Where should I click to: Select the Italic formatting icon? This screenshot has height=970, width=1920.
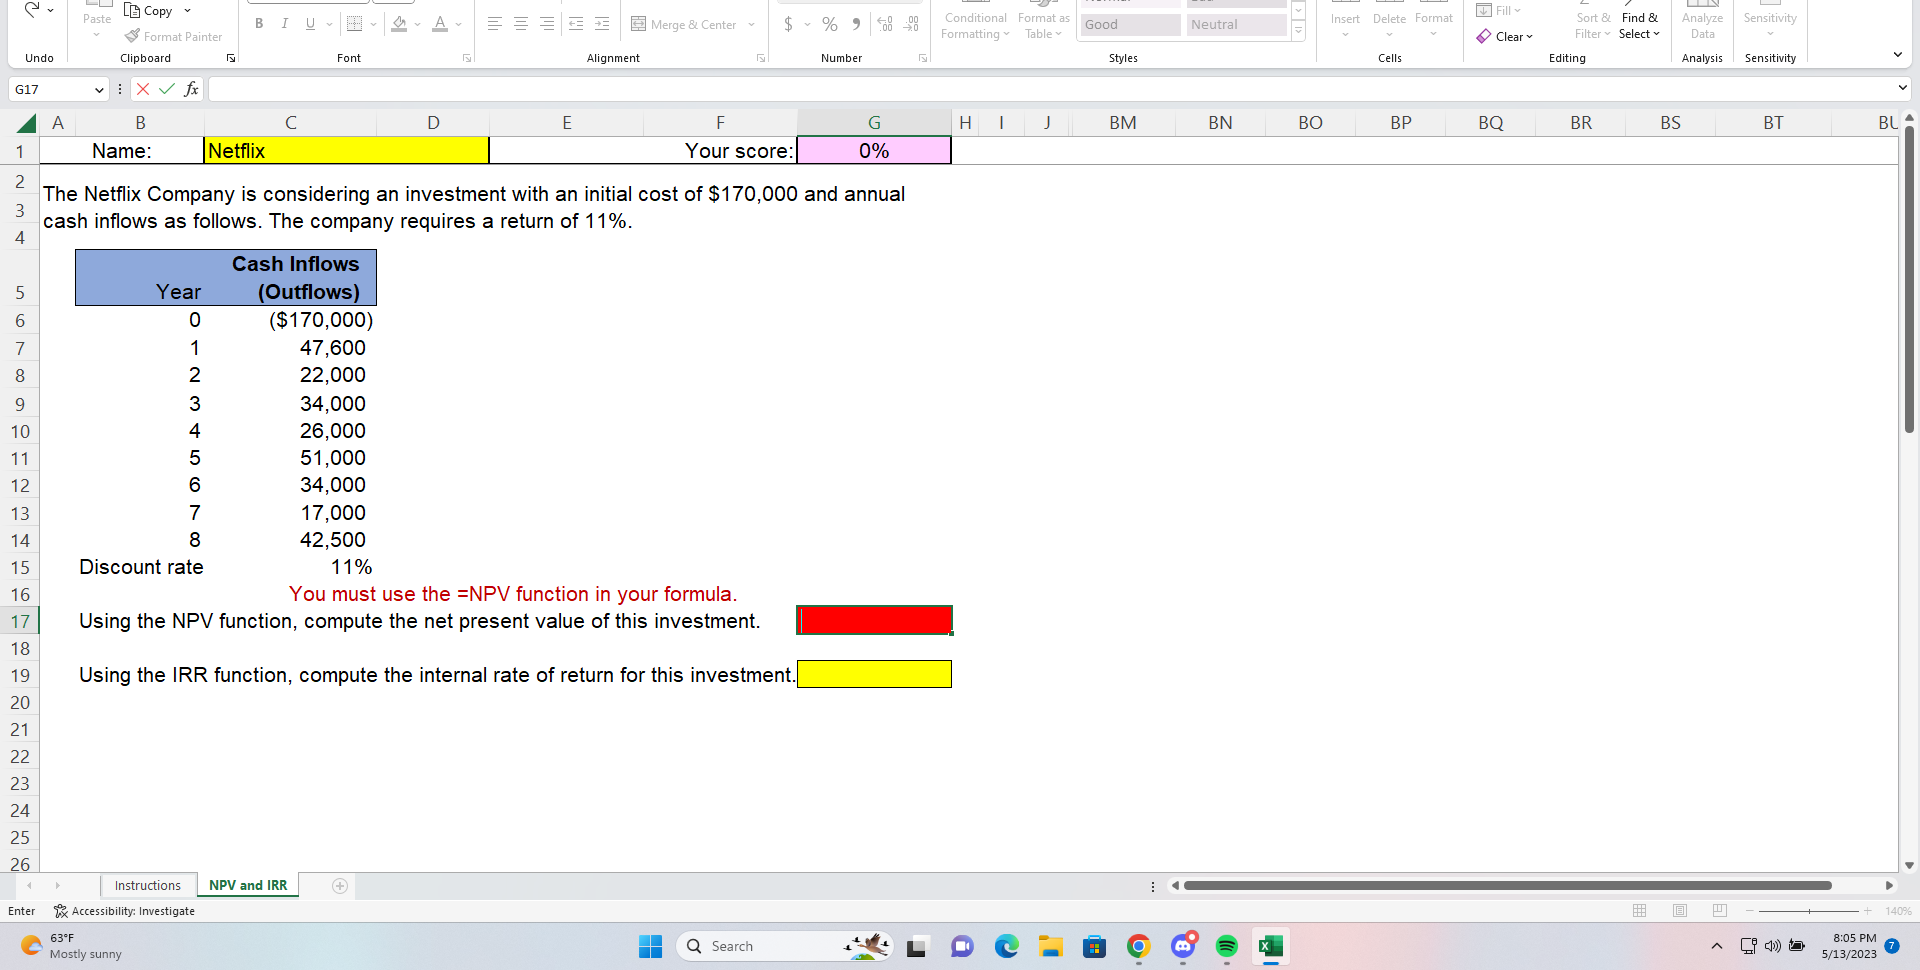coord(284,23)
